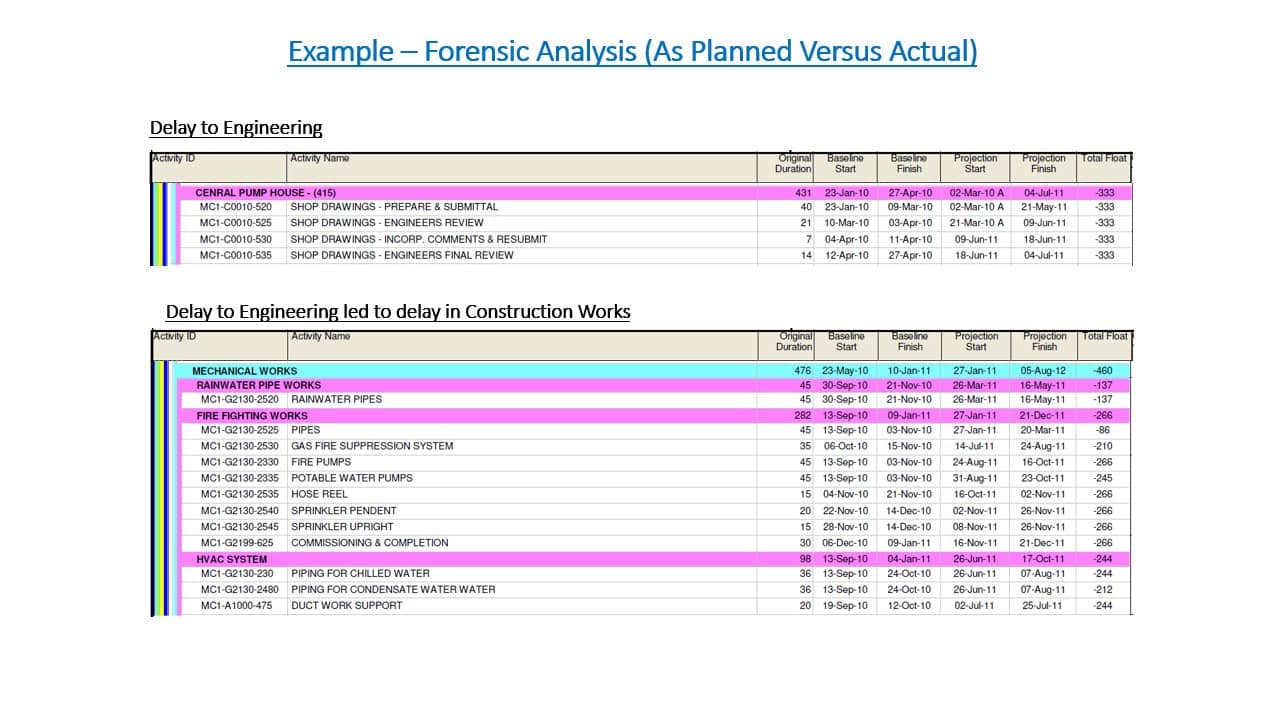The height and width of the screenshot is (720, 1280).
Task: Click activity 'POTABLE WATER PUMPS'
Action: click(x=352, y=478)
